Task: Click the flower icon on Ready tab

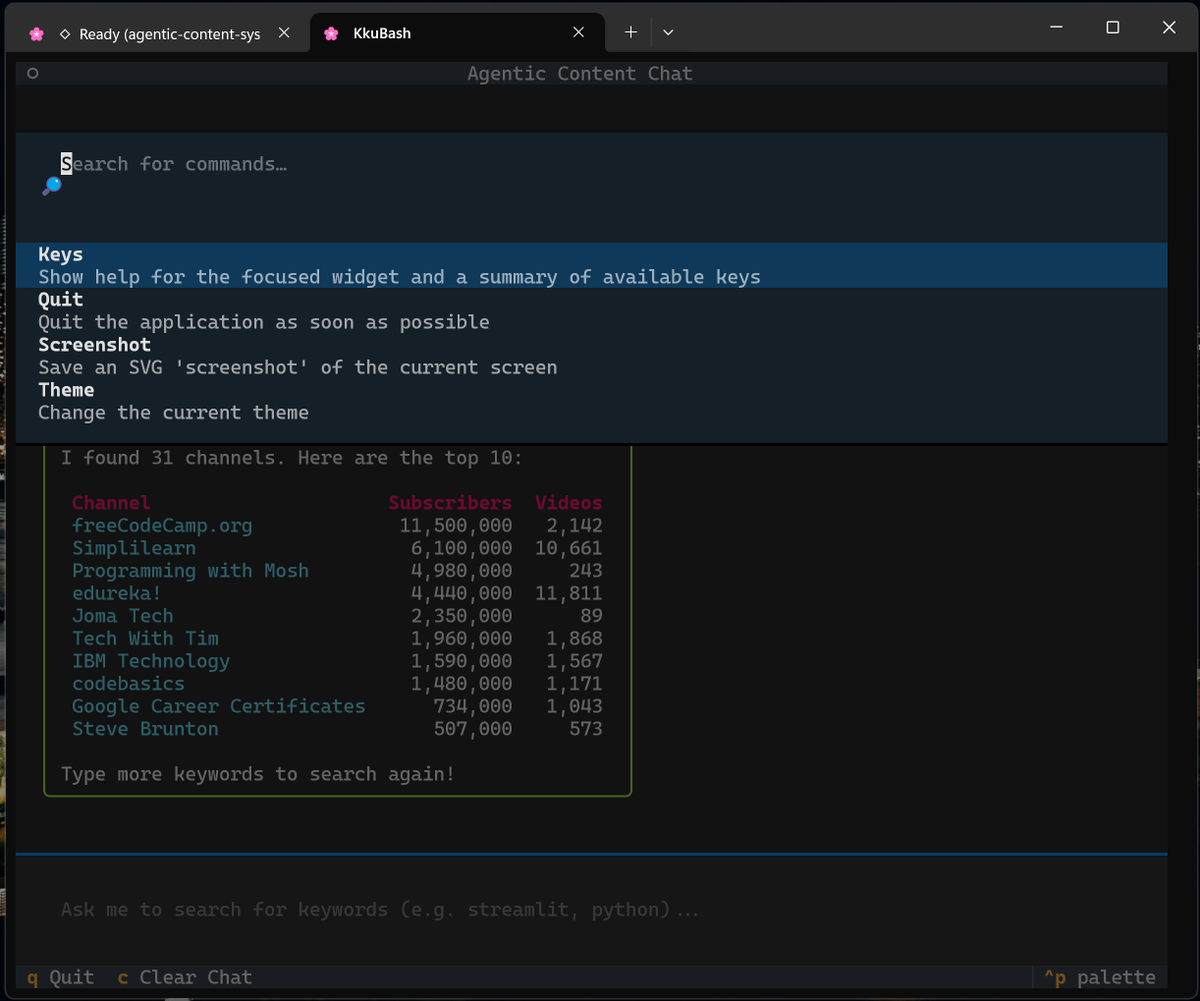Action: pyautogui.click(x=37, y=33)
